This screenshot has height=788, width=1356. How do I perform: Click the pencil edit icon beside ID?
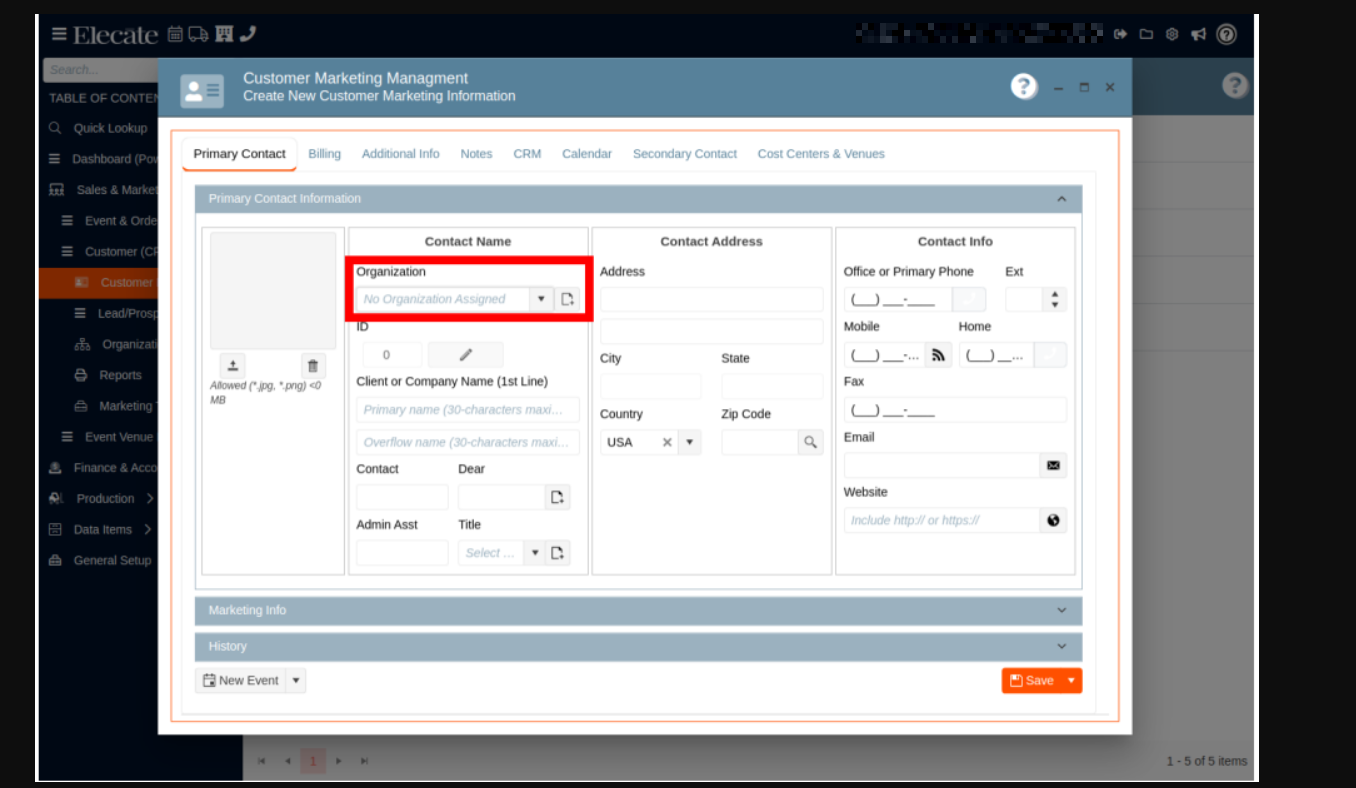[465, 355]
